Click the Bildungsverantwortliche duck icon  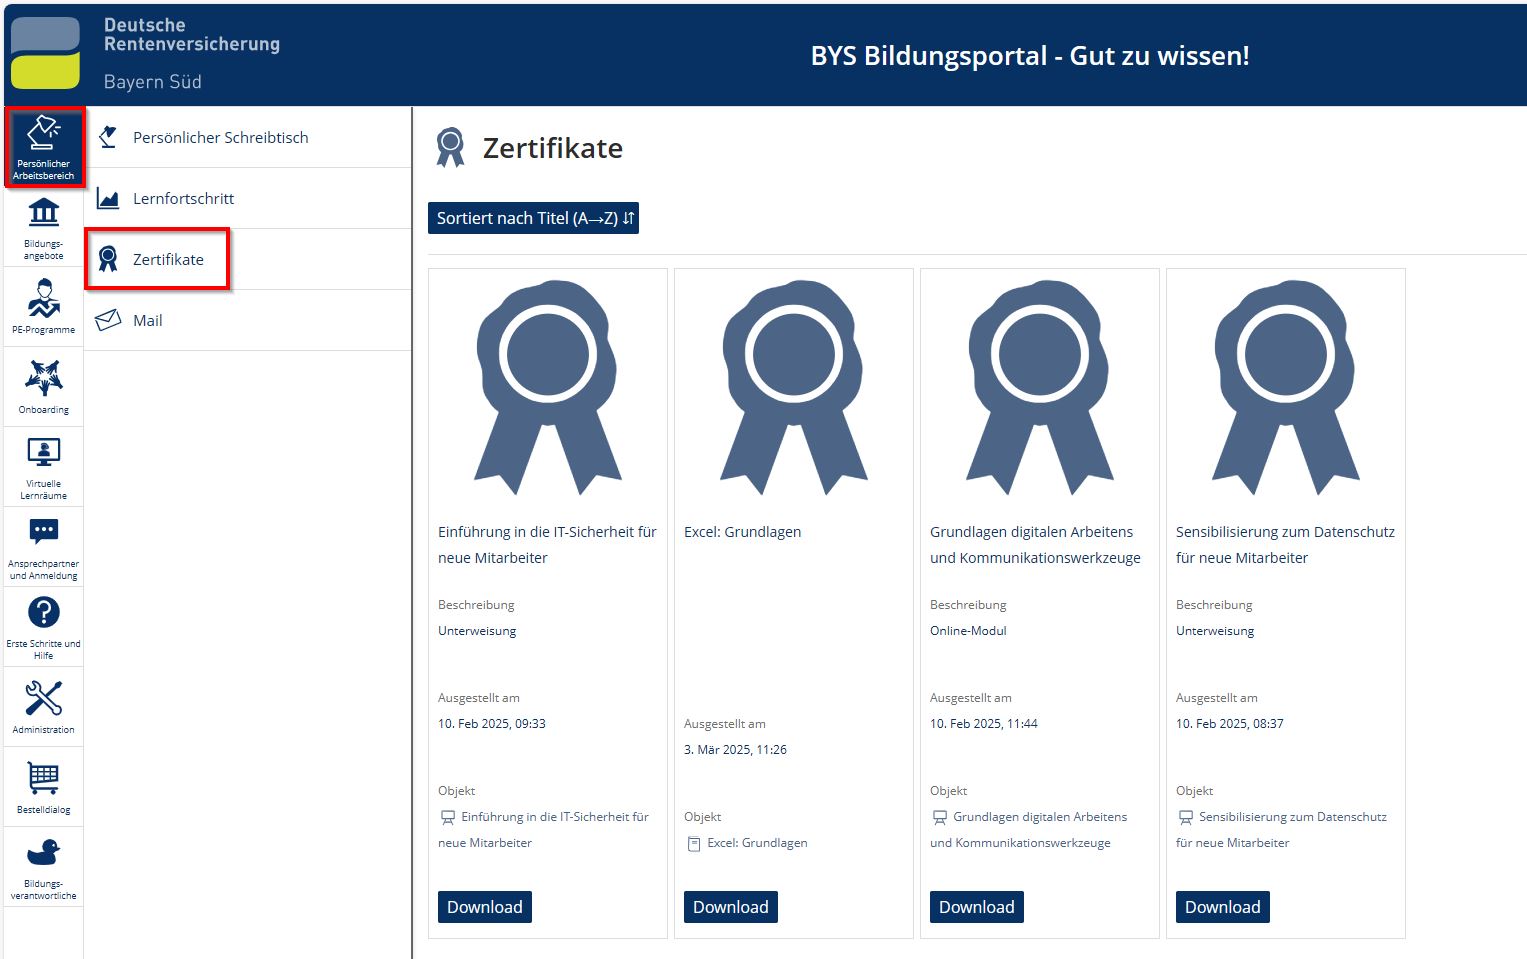44,866
